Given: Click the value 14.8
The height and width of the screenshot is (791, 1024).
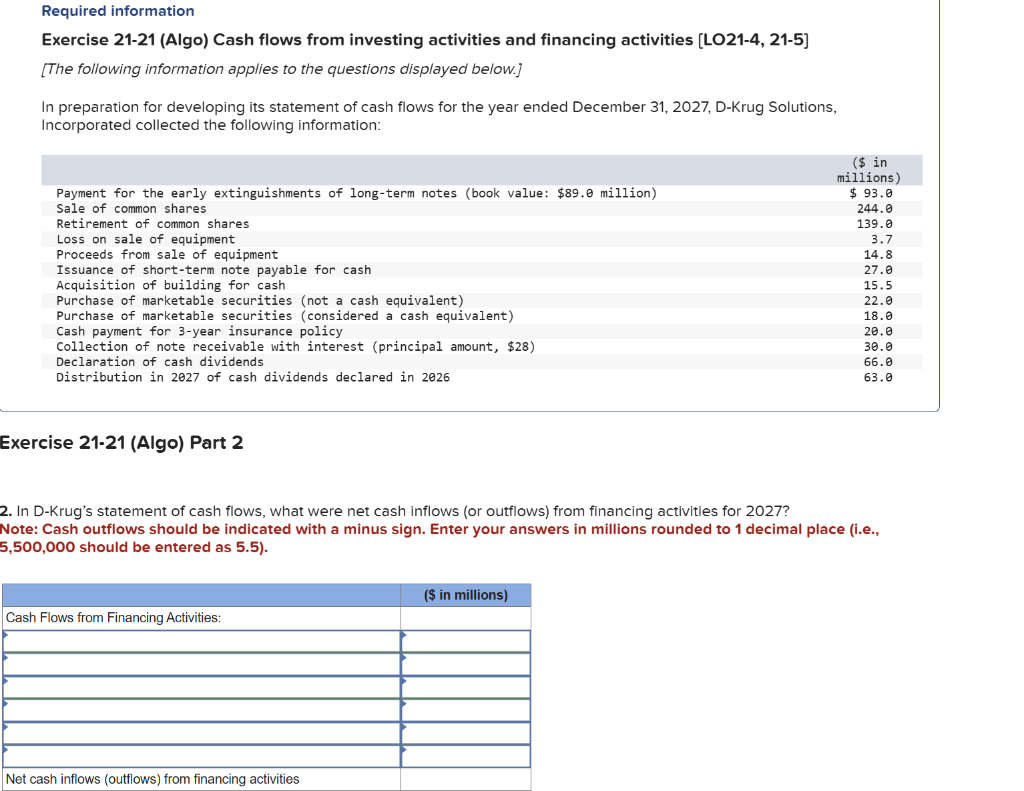Looking at the screenshot, I should point(878,255).
